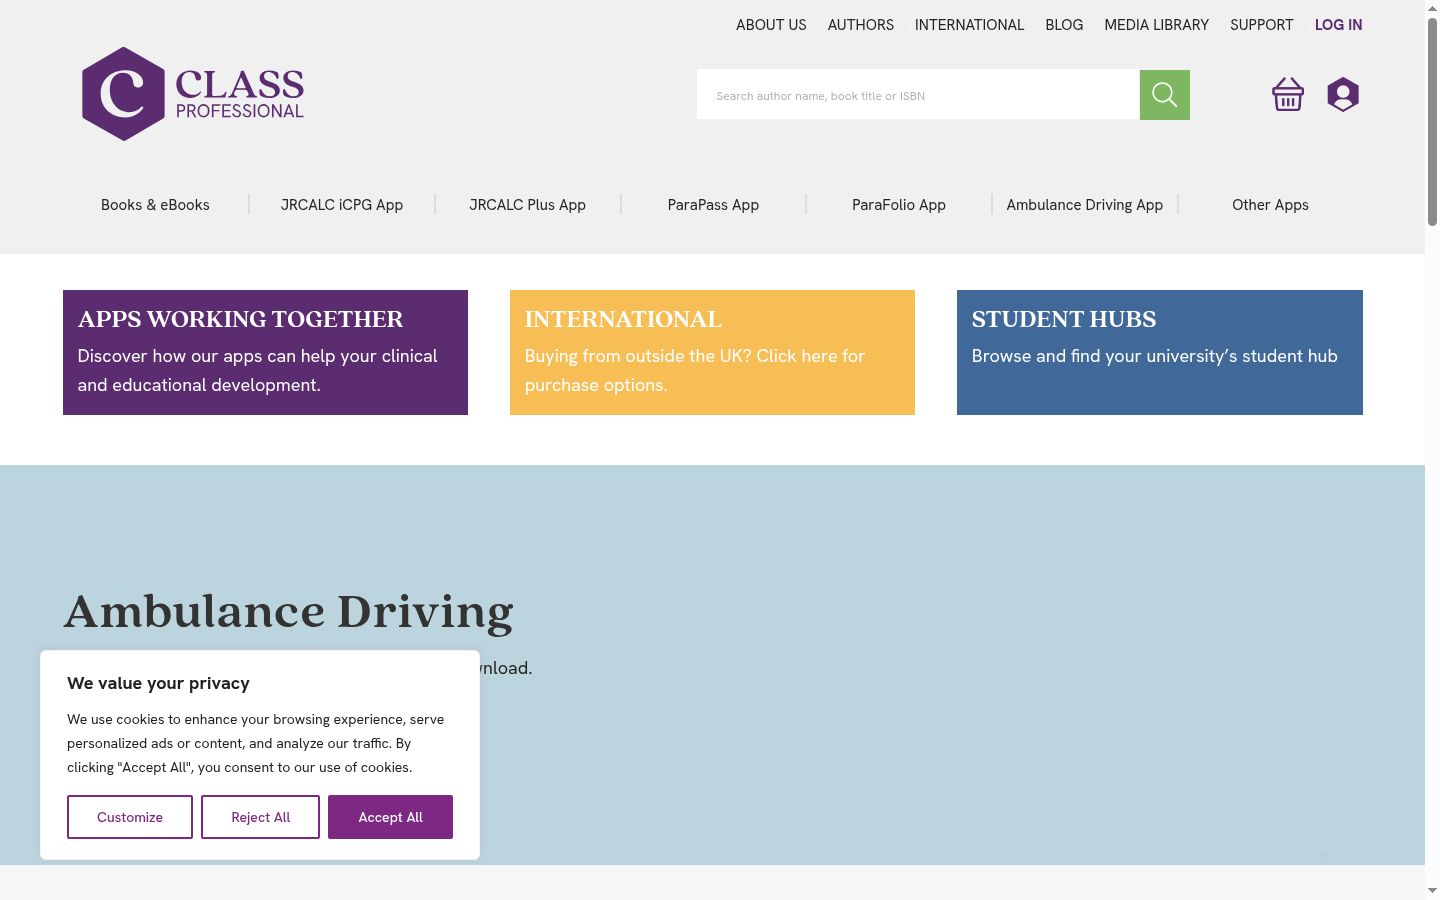Open the ParaFolio App menu item
Image resolution: width=1440 pixels, height=900 pixels.
(899, 205)
